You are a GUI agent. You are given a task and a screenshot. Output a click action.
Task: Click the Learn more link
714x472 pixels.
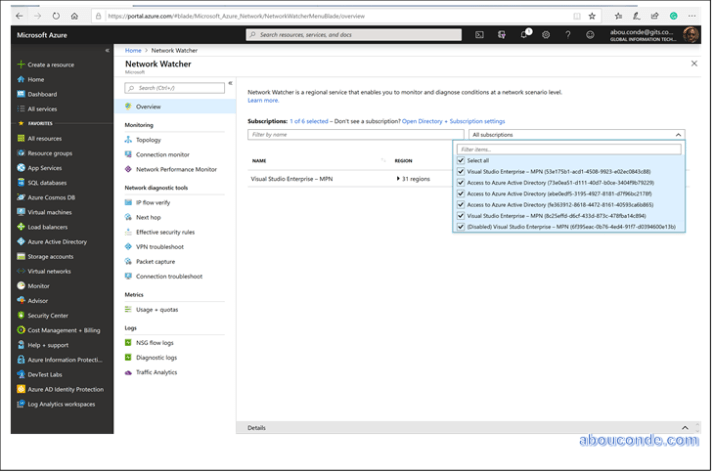pos(263,100)
